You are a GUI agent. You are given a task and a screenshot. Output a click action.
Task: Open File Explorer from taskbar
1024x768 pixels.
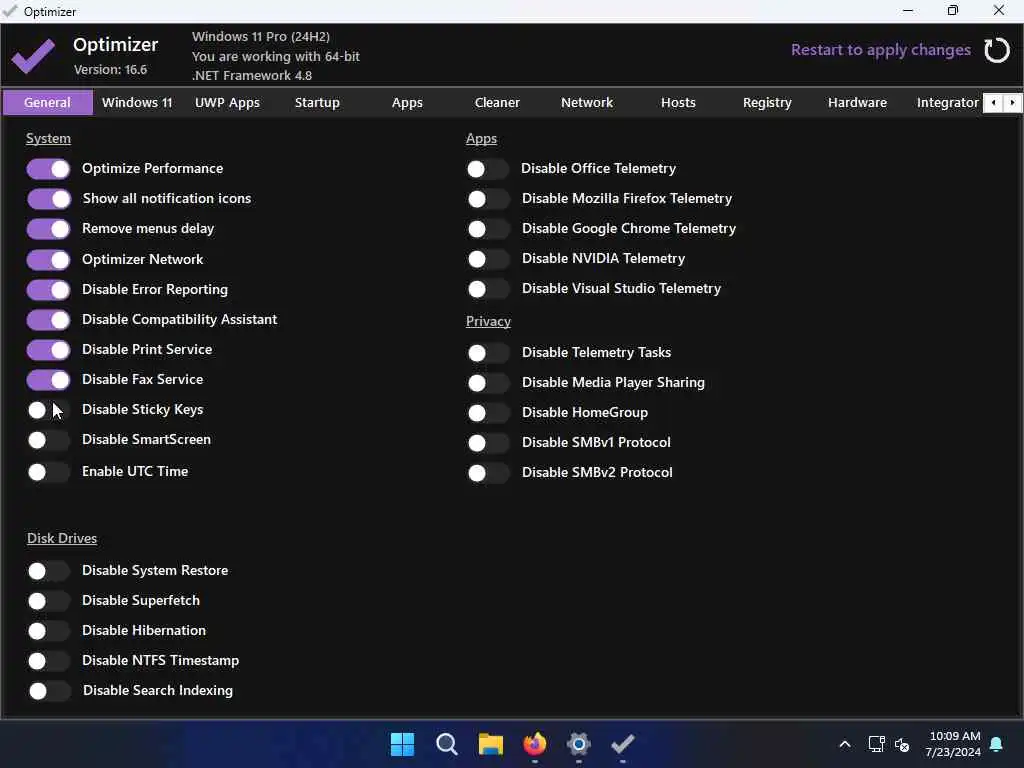(490, 744)
